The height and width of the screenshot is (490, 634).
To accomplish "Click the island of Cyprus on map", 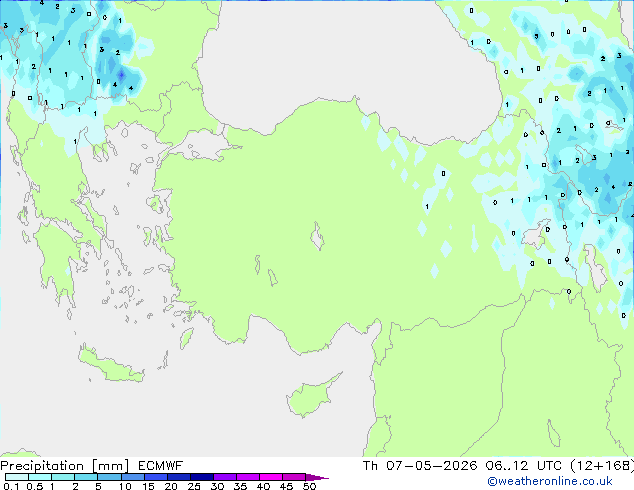I will tap(311, 397).
